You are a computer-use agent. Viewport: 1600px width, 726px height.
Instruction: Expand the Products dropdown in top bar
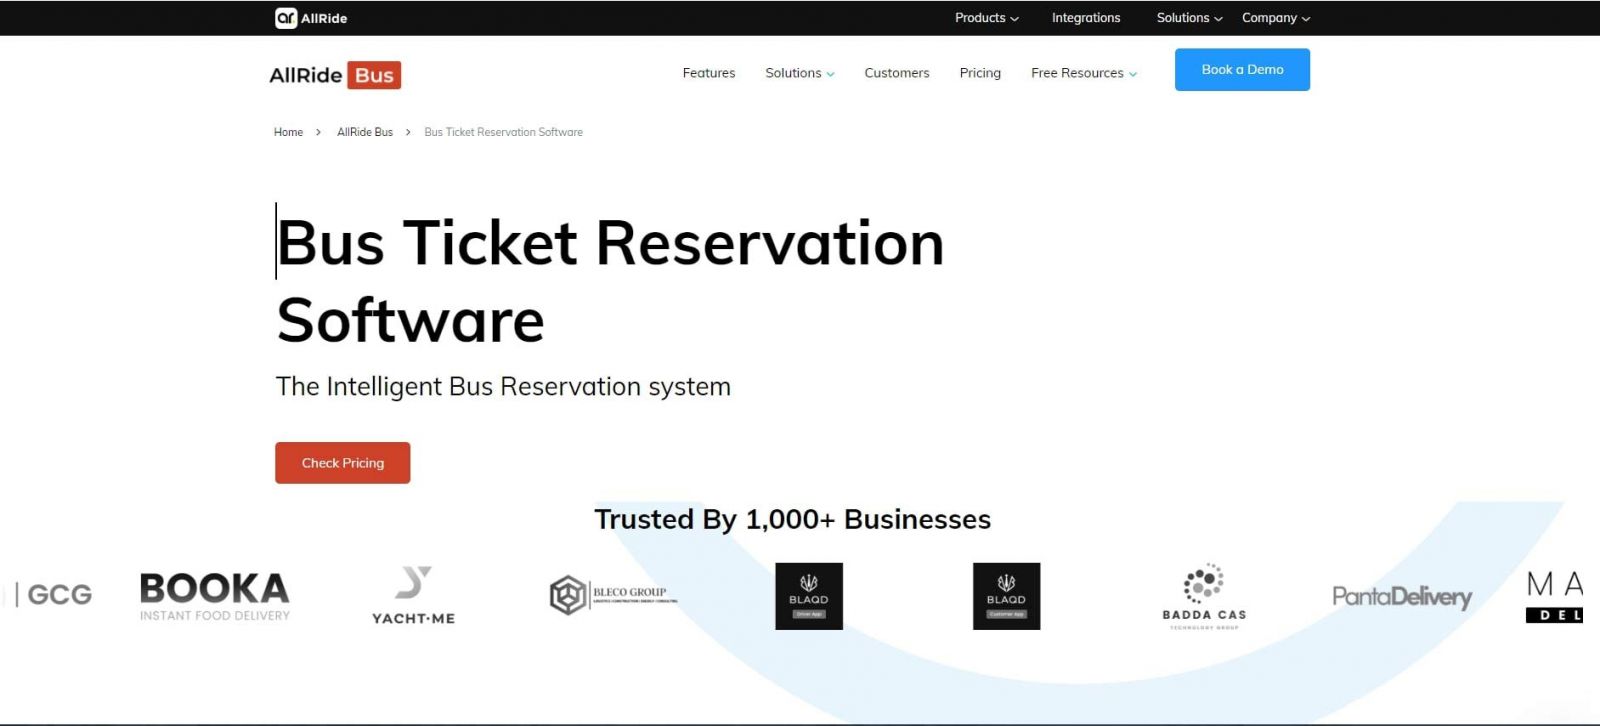[986, 18]
